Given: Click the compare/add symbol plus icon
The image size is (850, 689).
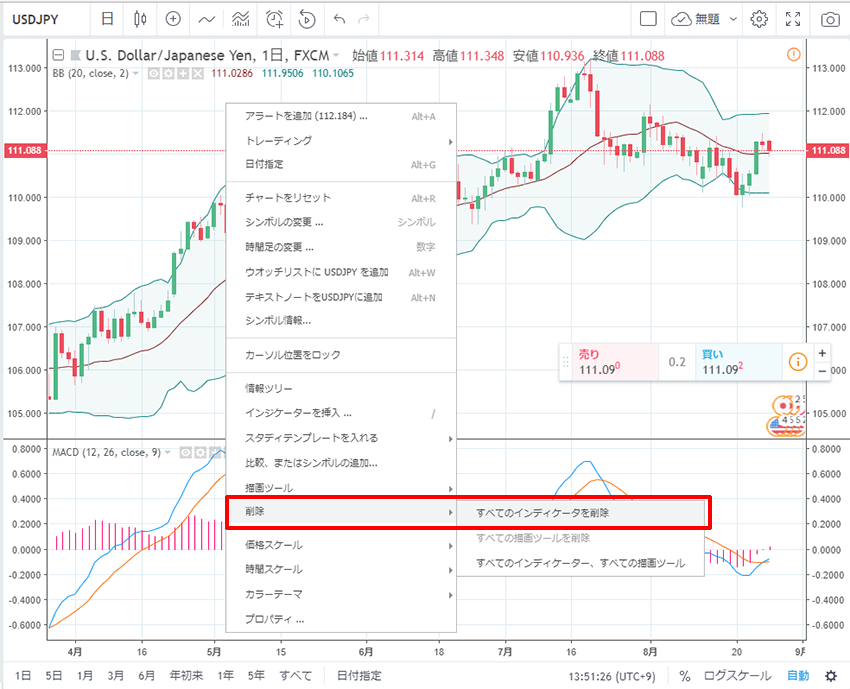Looking at the screenshot, I should pos(173,19).
